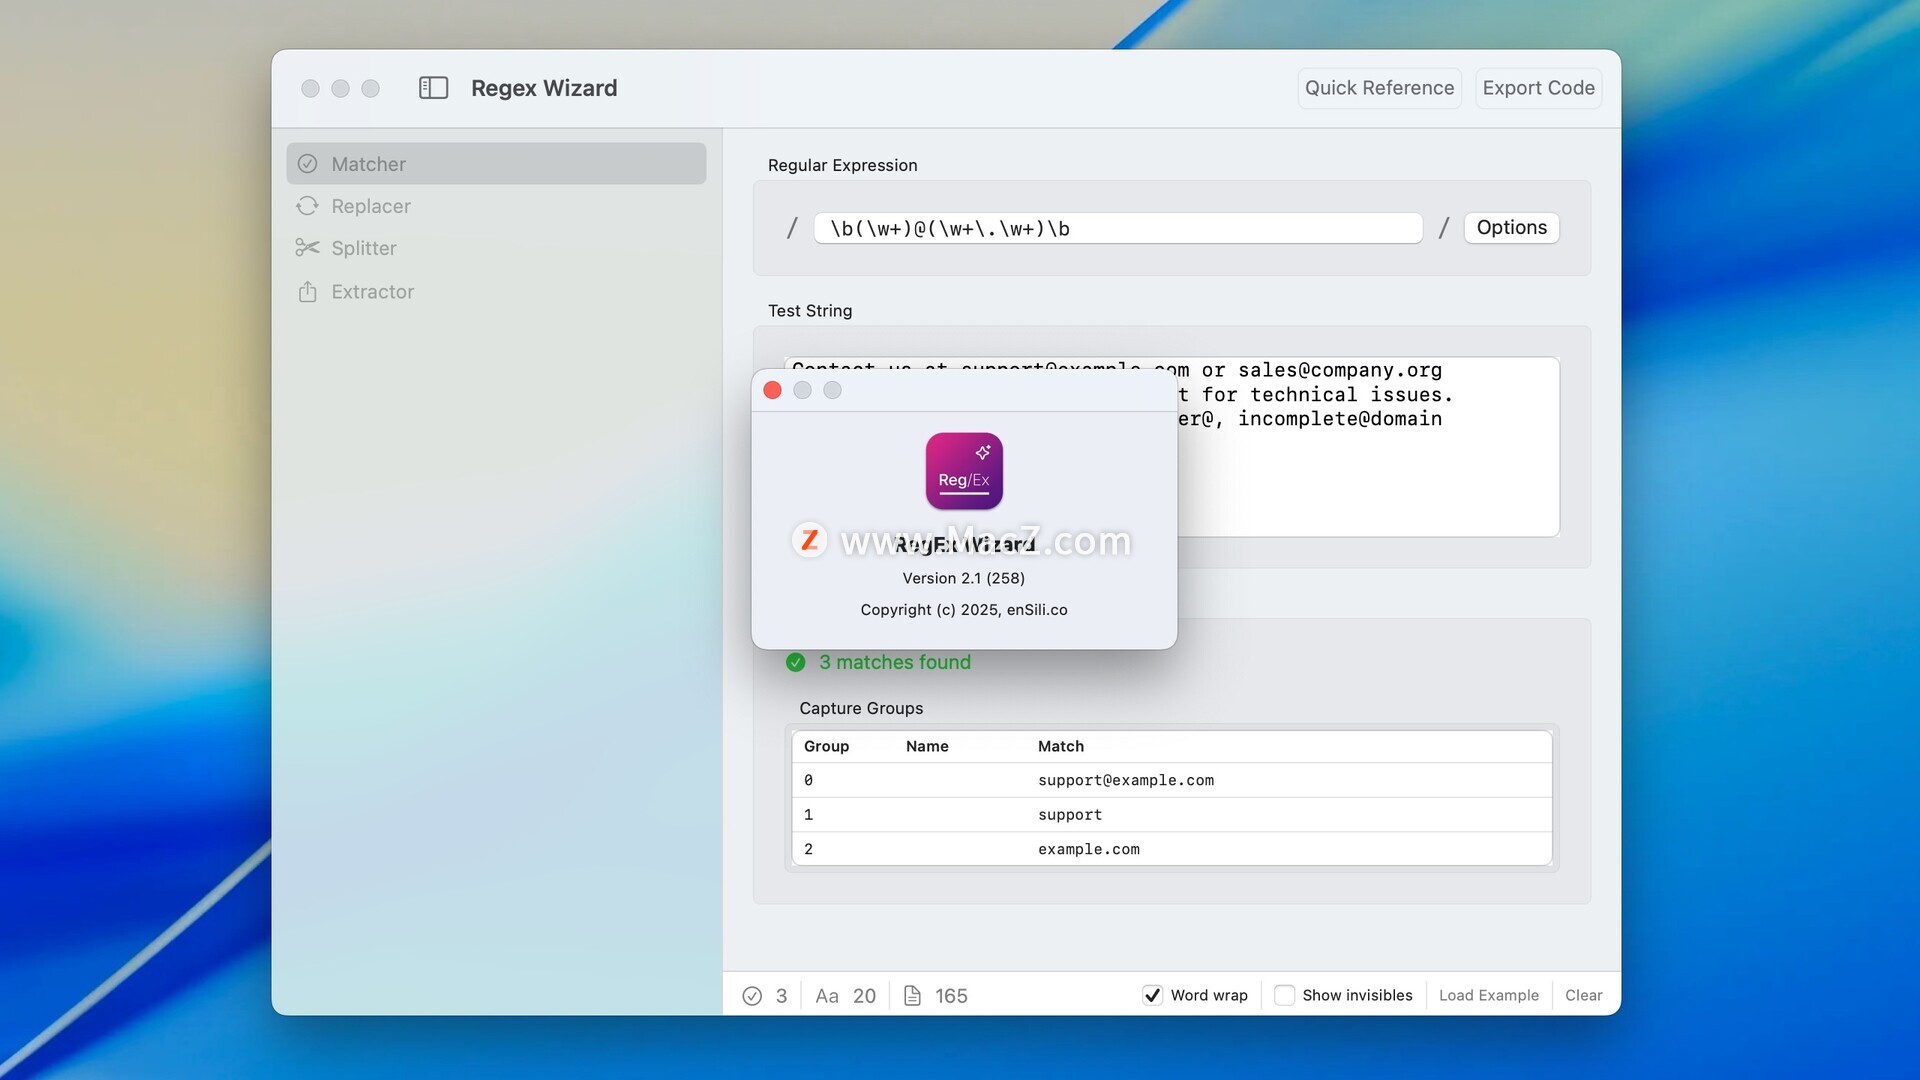The height and width of the screenshot is (1080, 1920).
Task: Click the green matches found checkmark icon
Action: point(796,662)
